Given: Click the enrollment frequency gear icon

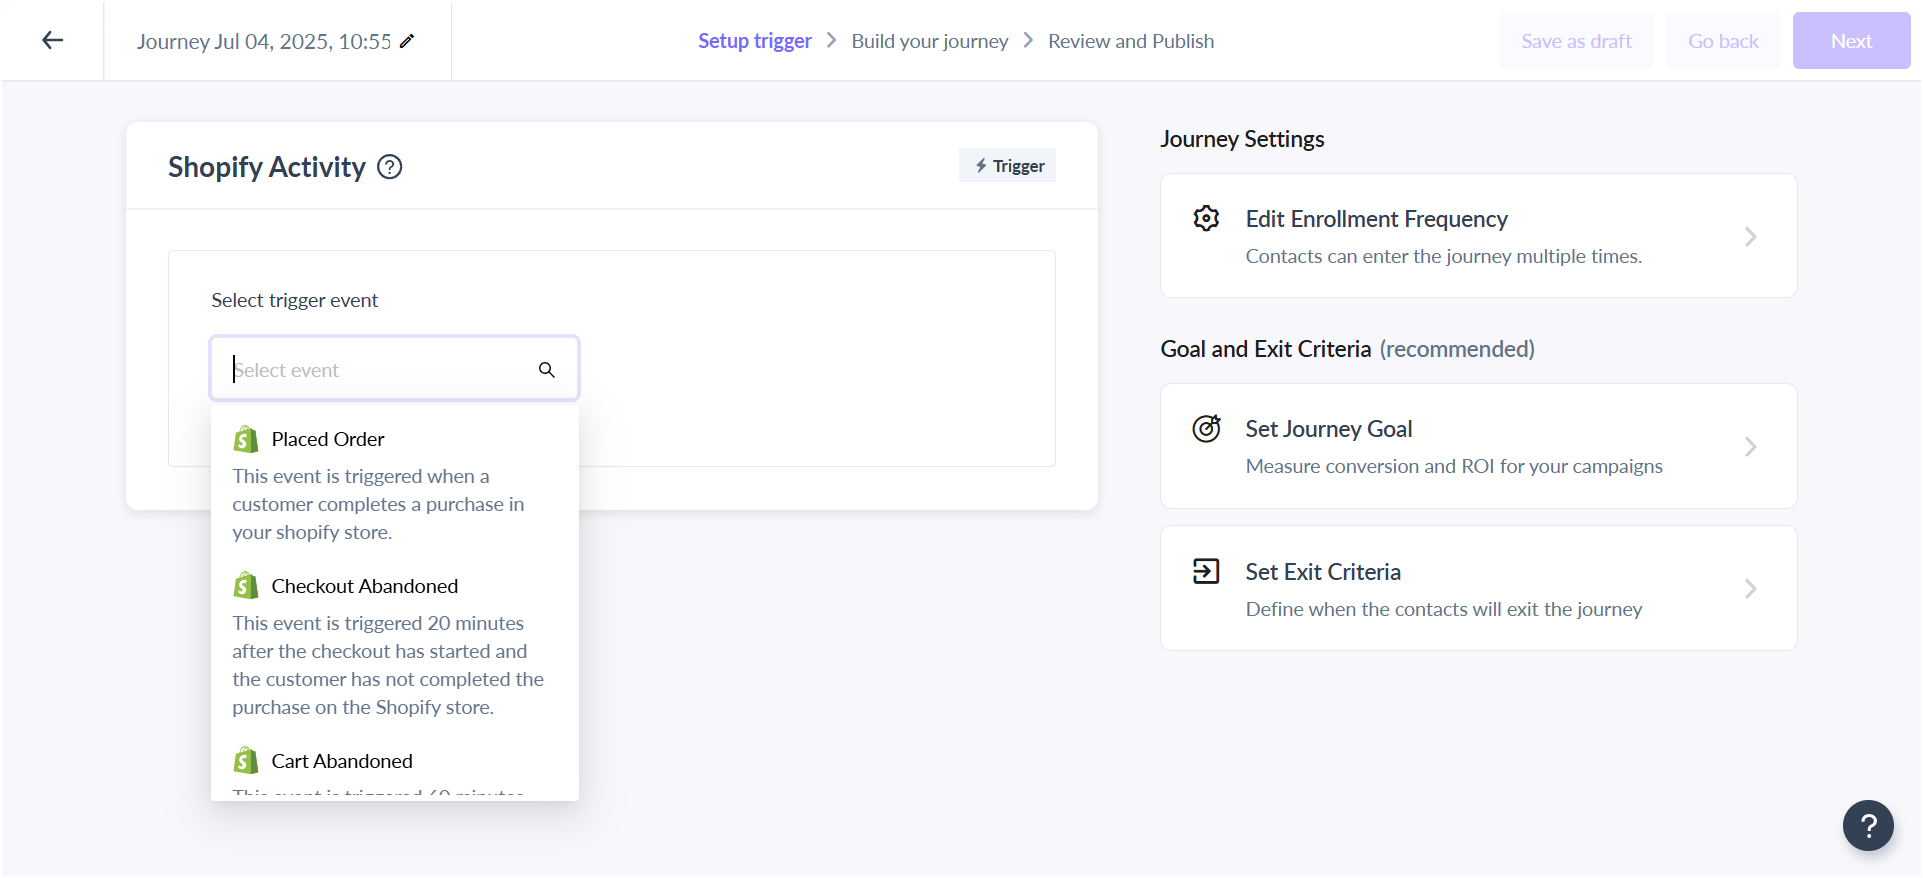Looking at the screenshot, I should point(1206,218).
